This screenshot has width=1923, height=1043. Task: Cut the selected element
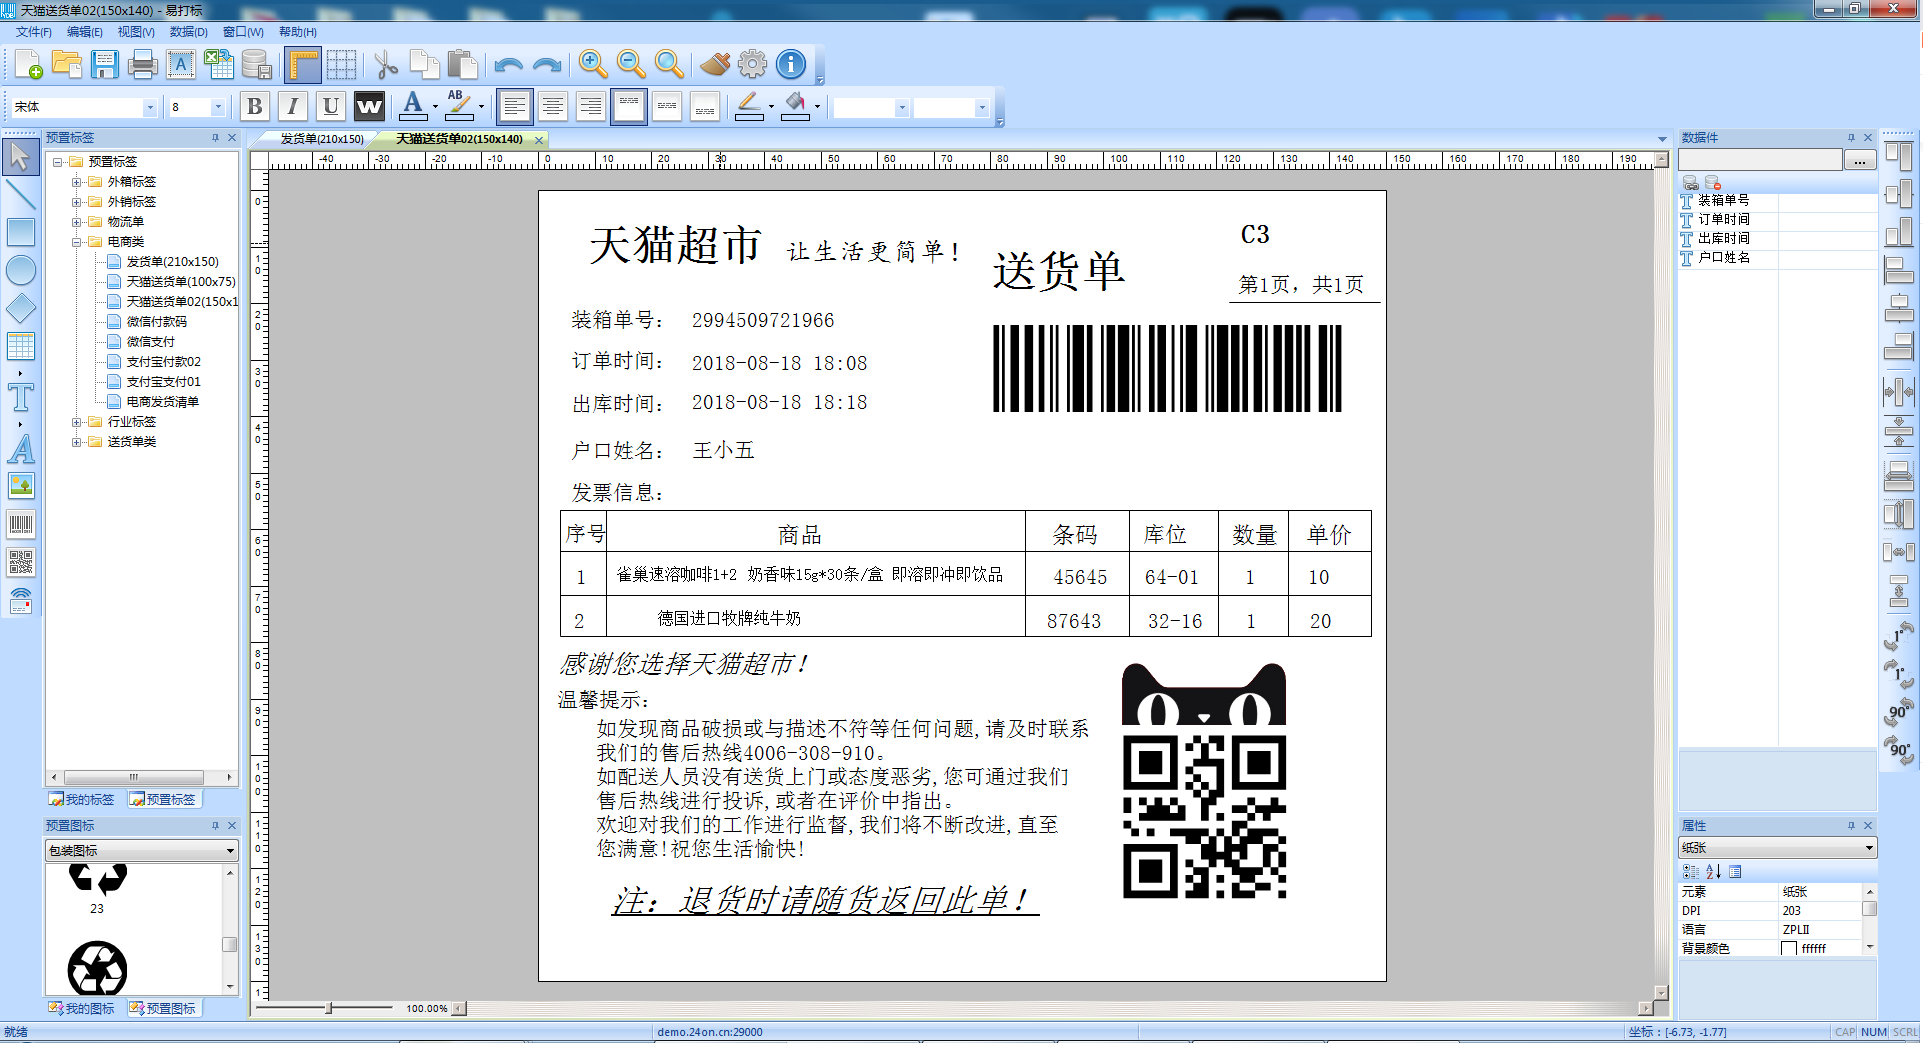tap(386, 65)
